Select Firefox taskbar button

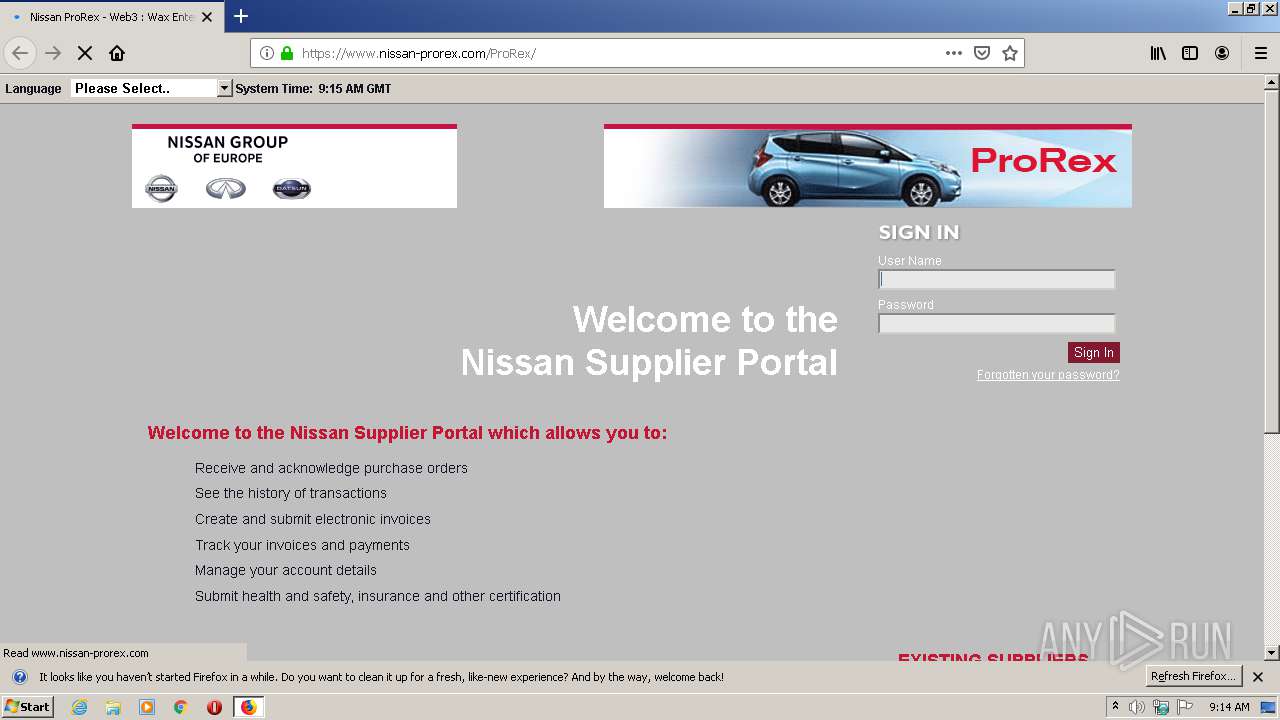[x=248, y=707]
